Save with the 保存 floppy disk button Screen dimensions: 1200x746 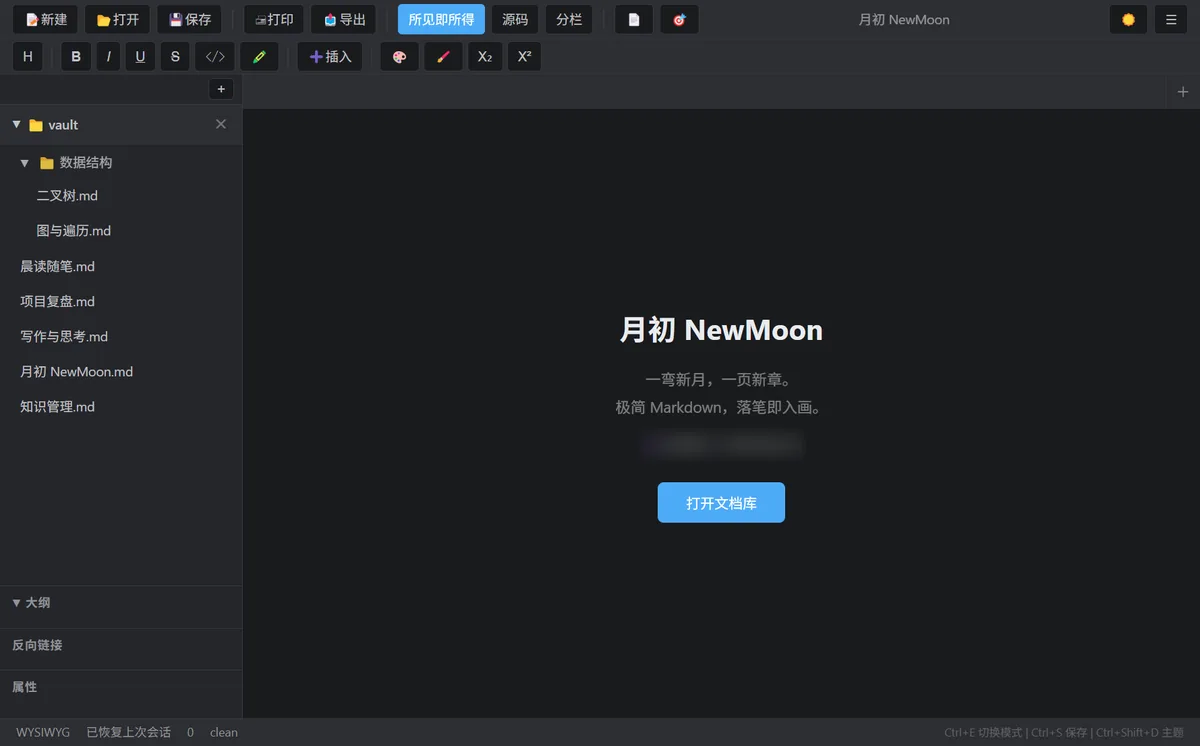click(190, 19)
